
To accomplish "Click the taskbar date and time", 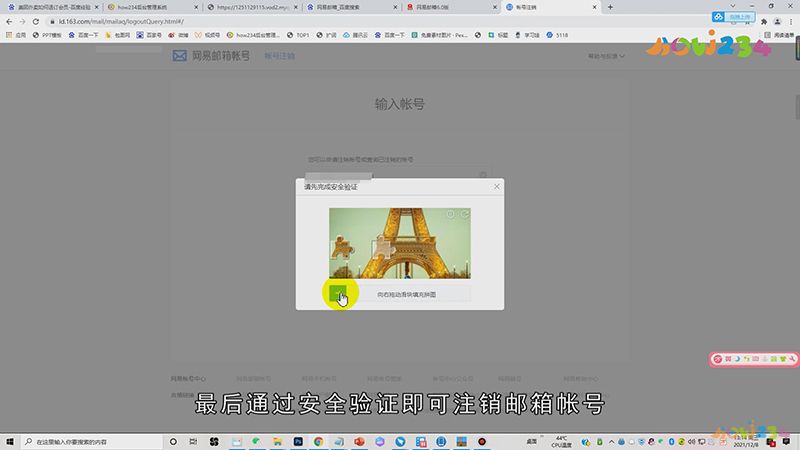I will click(746, 441).
